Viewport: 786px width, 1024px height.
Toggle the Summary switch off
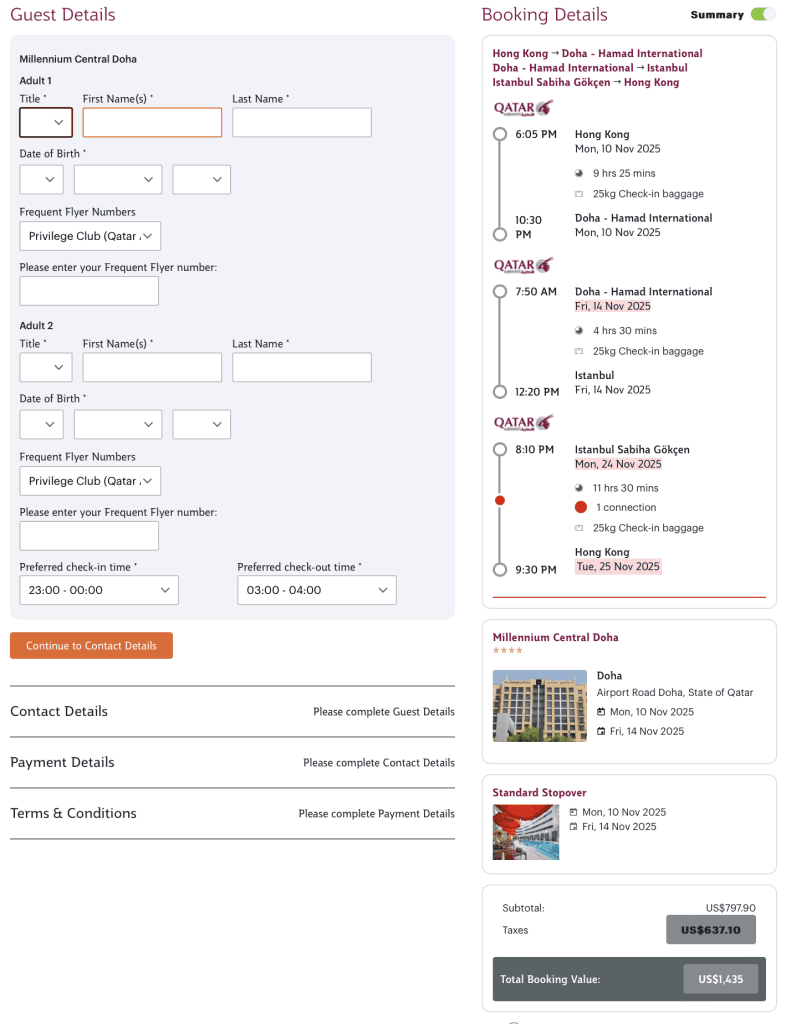click(x=762, y=14)
